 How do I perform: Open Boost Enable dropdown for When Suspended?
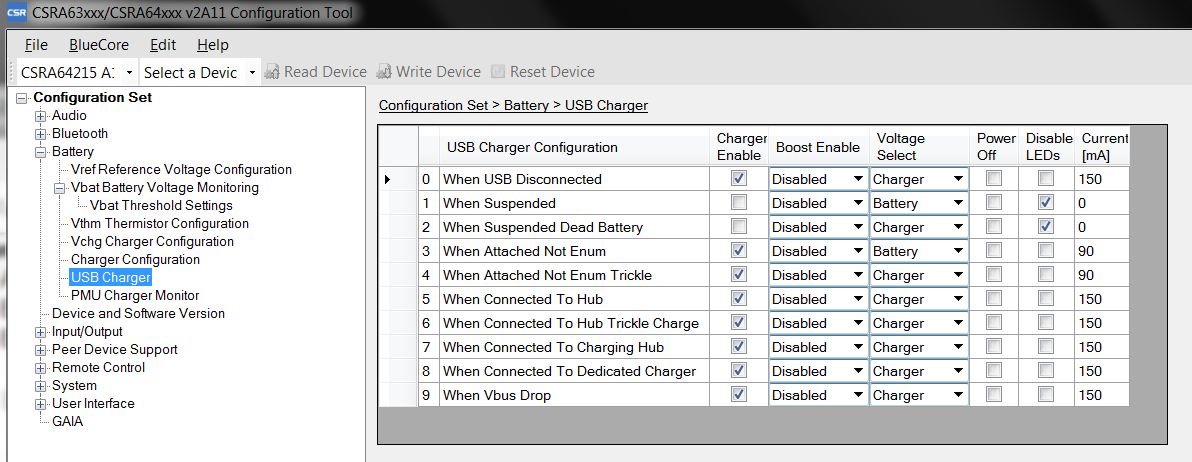click(857, 203)
